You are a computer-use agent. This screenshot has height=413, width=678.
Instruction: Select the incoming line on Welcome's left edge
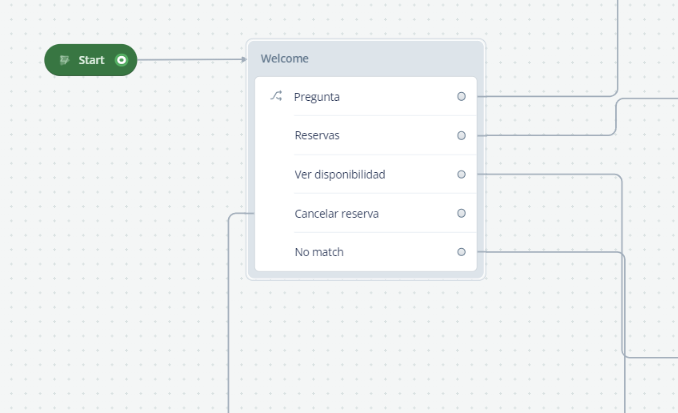pos(241,213)
